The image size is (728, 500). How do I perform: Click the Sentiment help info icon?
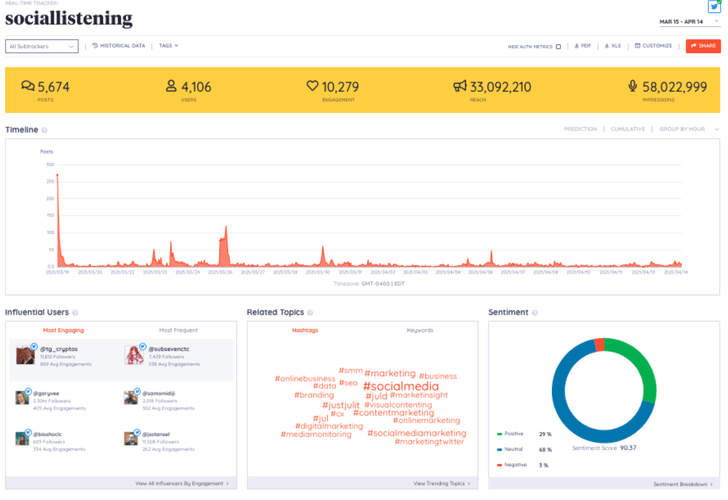[x=535, y=313]
